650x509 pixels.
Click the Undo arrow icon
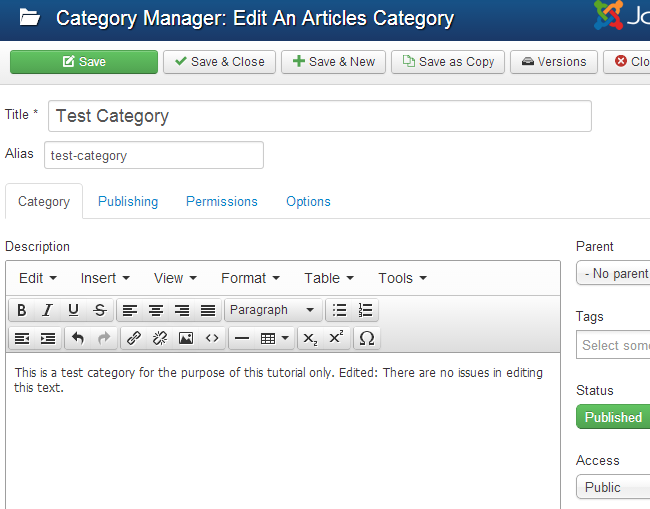point(78,338)
